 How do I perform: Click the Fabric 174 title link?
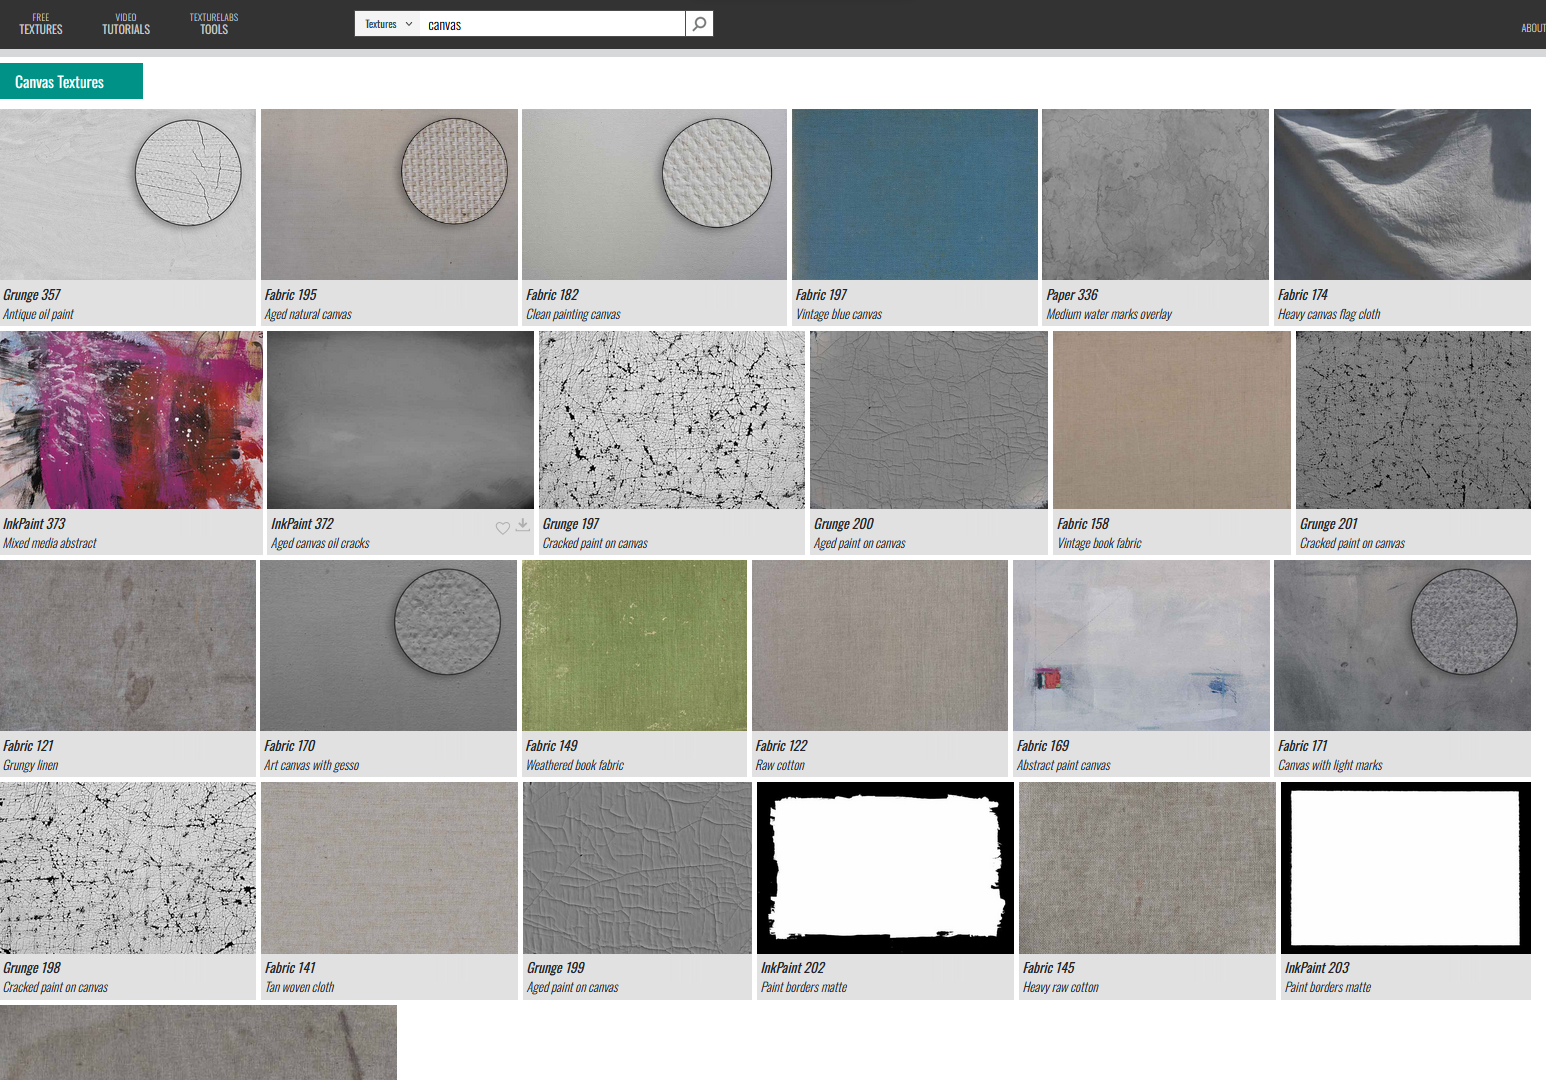(x=1303, y=295)
